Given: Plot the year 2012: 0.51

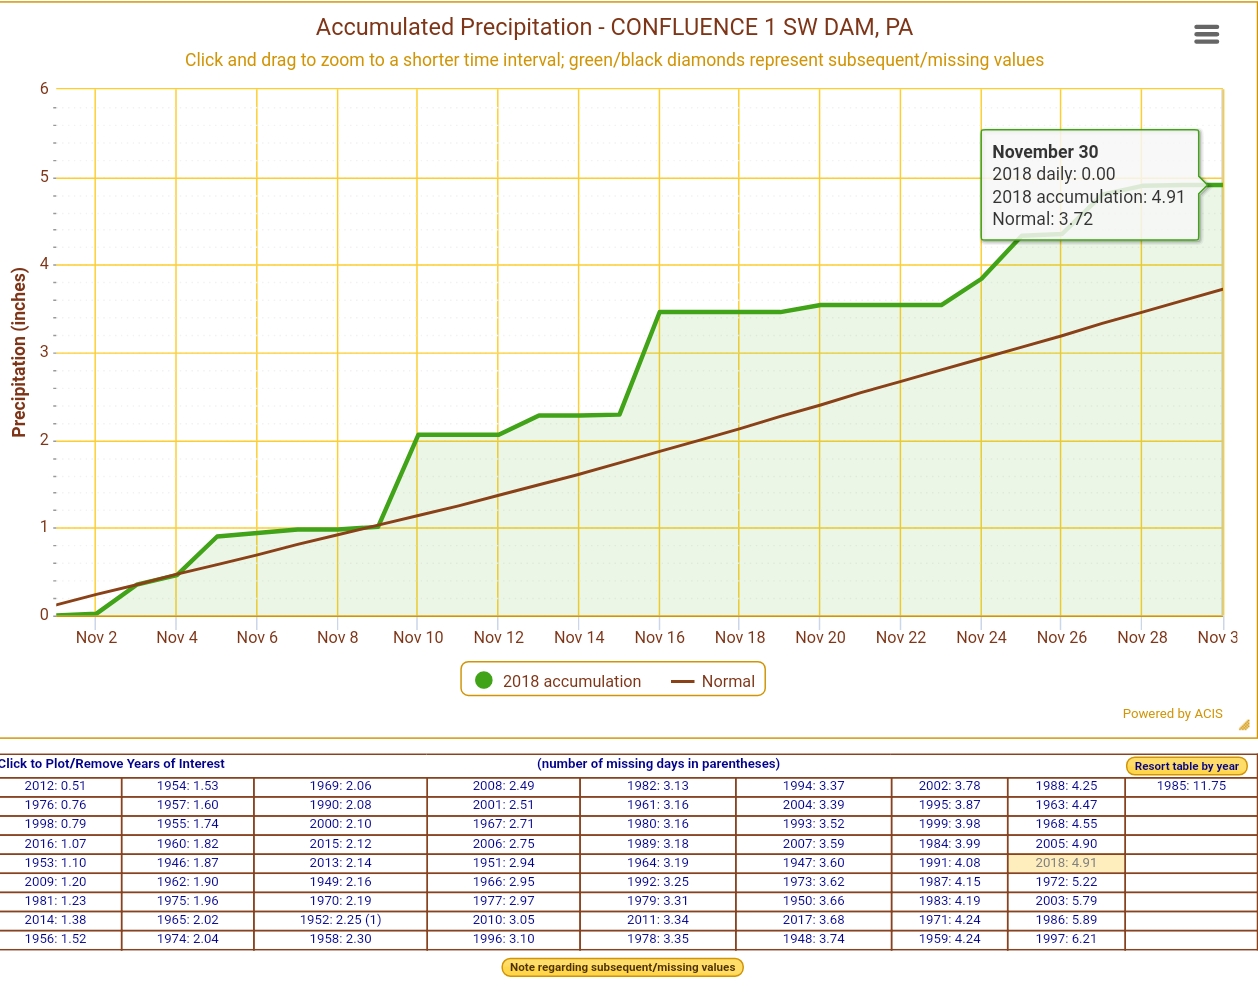Looking at the screenshot, I should [56, 786].
